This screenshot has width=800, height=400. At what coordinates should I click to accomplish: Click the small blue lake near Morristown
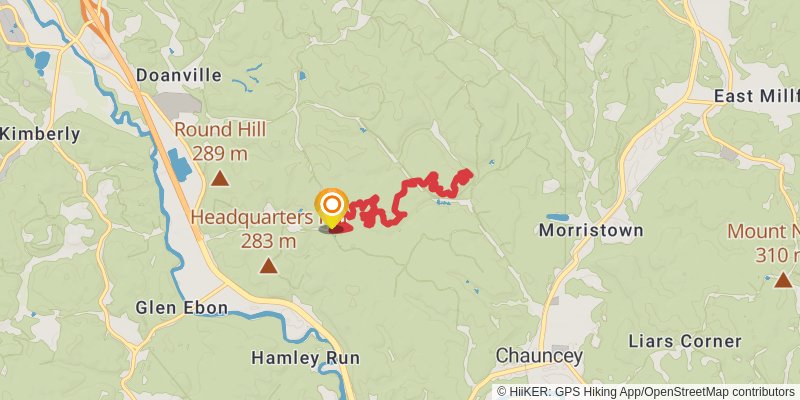click(x=557, y=217)
